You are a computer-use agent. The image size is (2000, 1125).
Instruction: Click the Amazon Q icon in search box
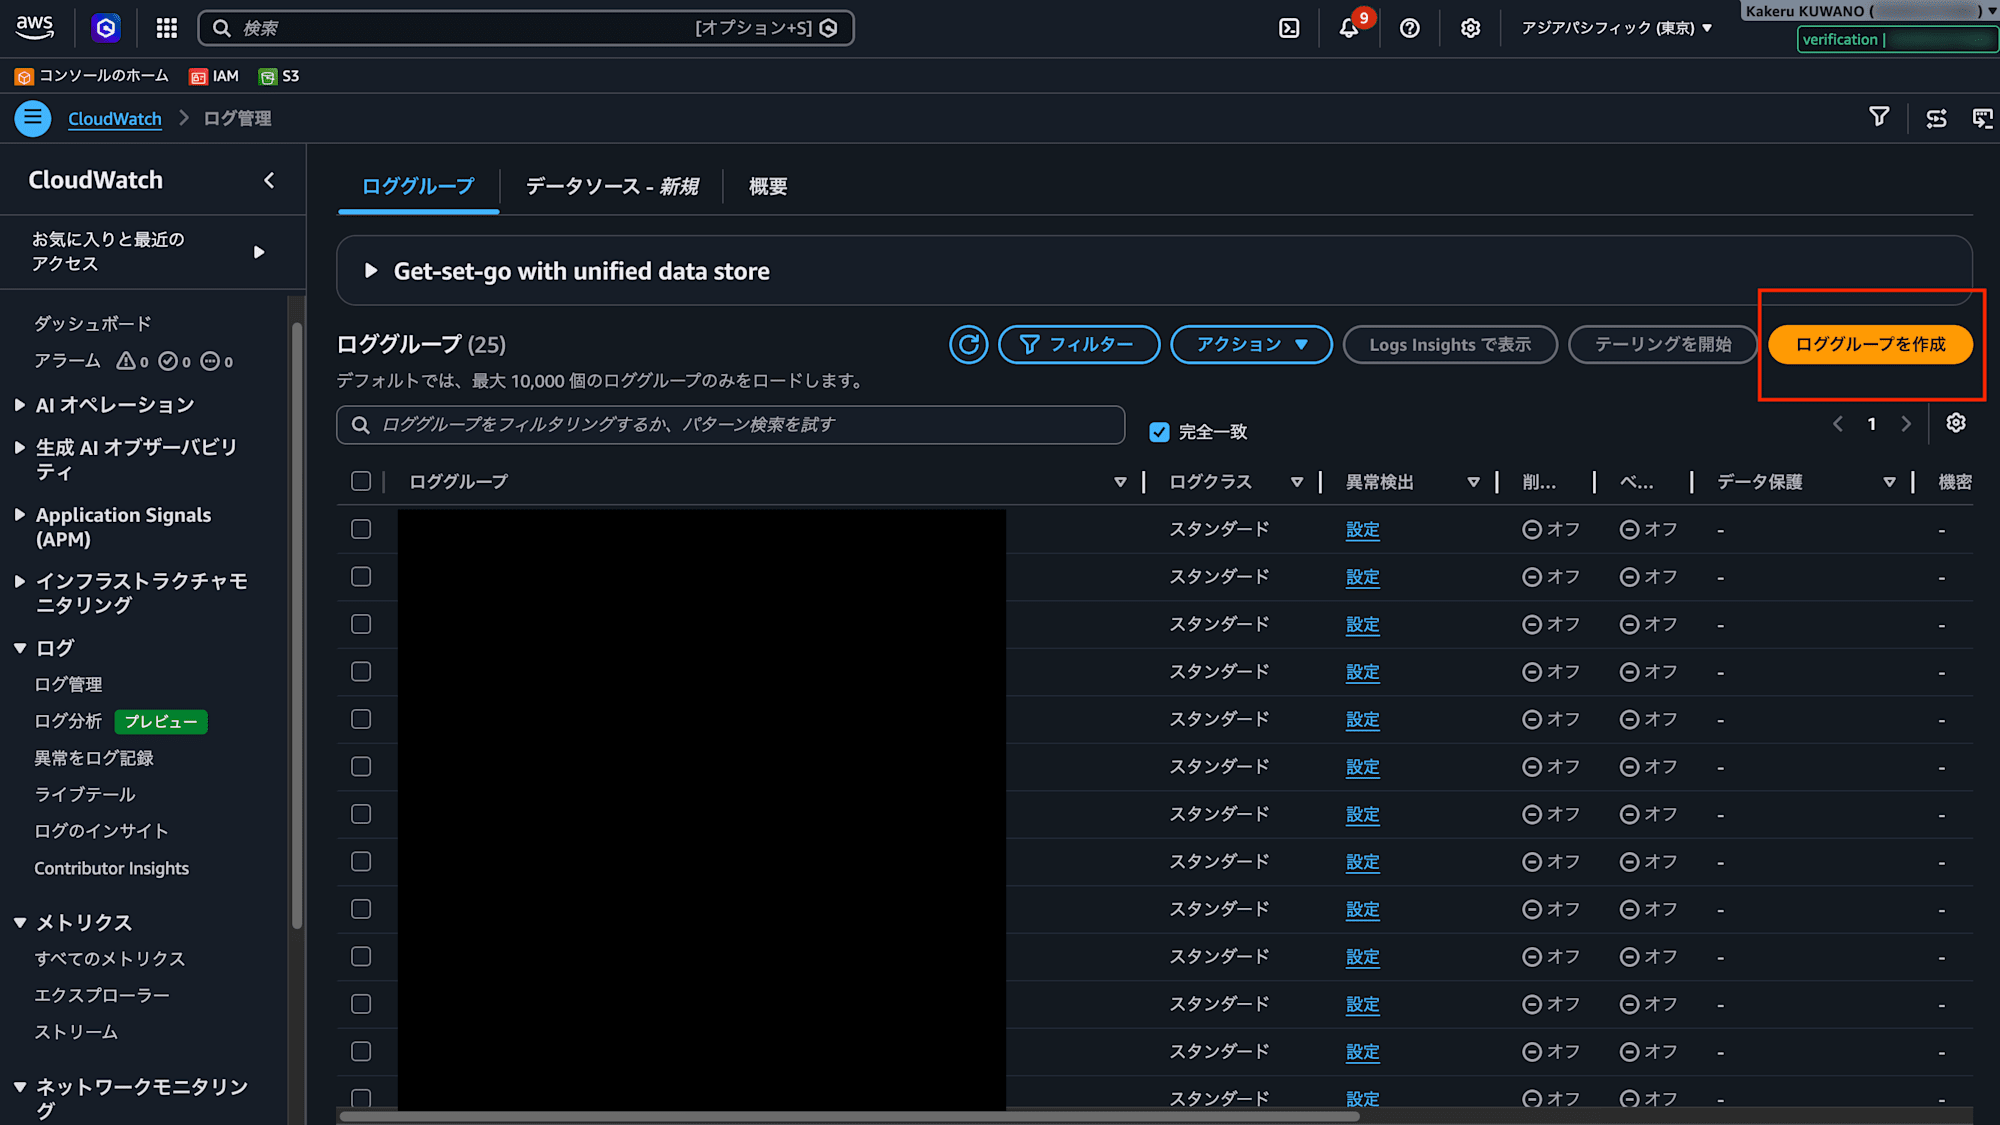(x=828, y=28)
